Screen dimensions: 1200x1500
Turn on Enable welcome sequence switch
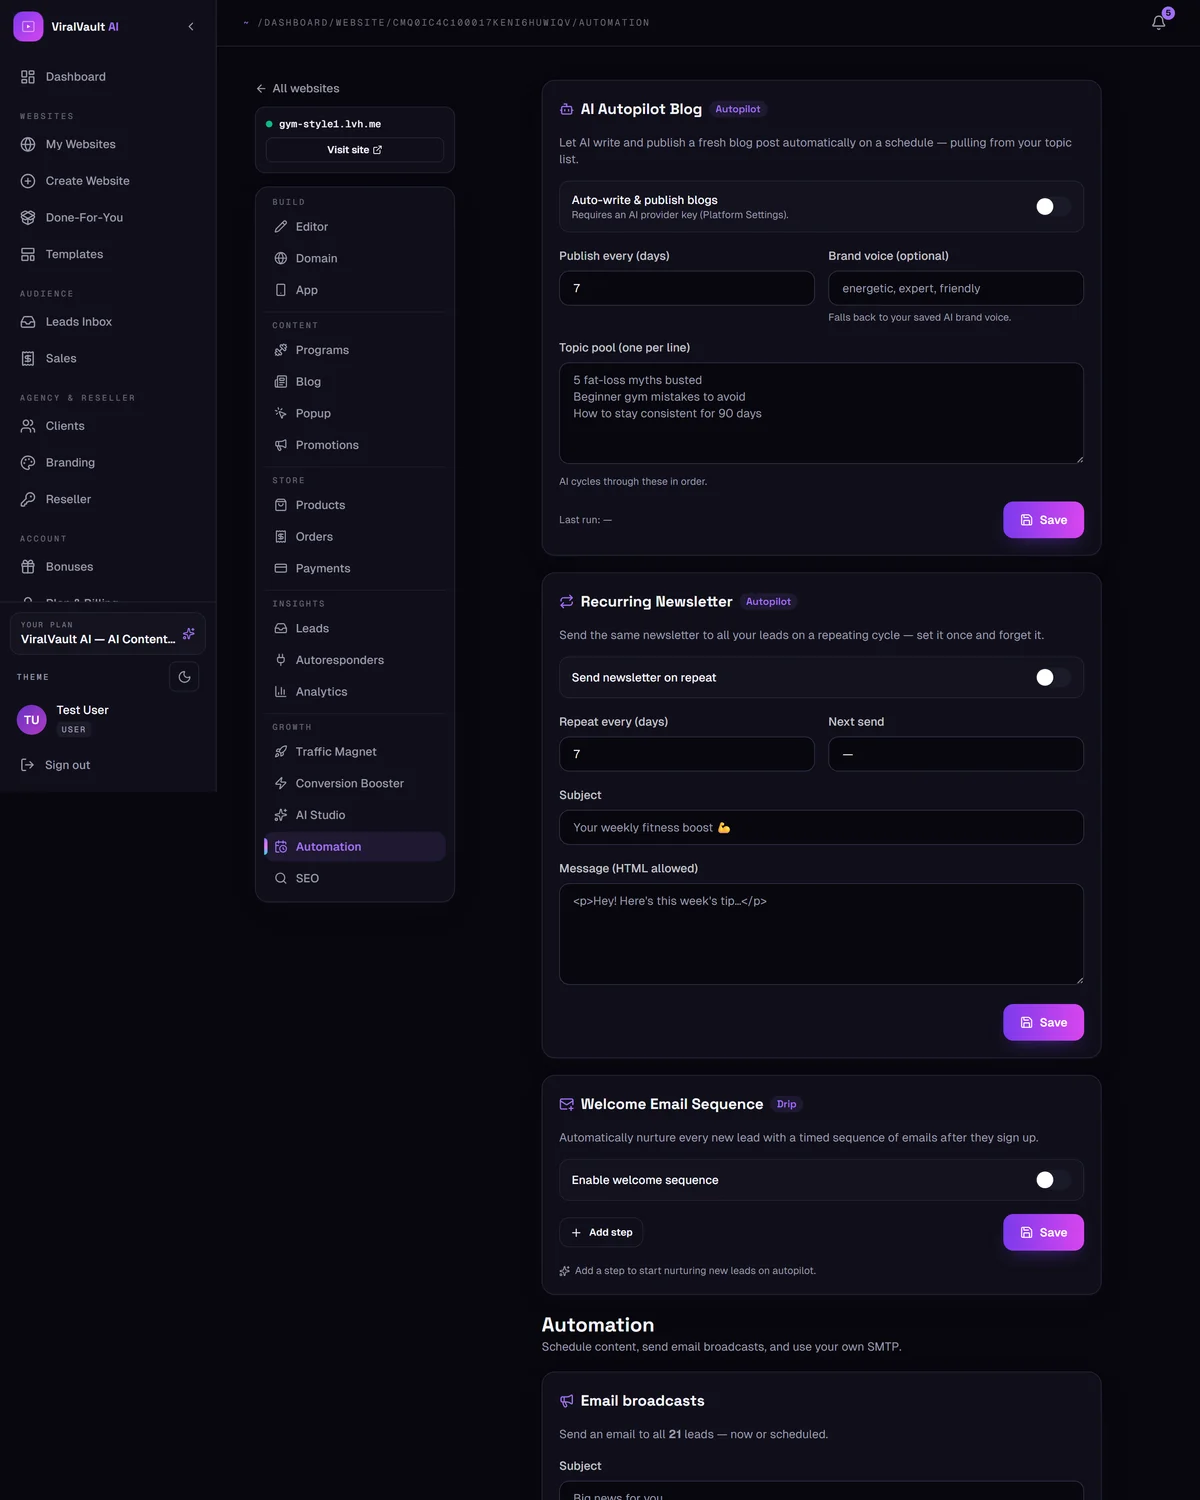pyautogui.click(x=1052, y=1180)
